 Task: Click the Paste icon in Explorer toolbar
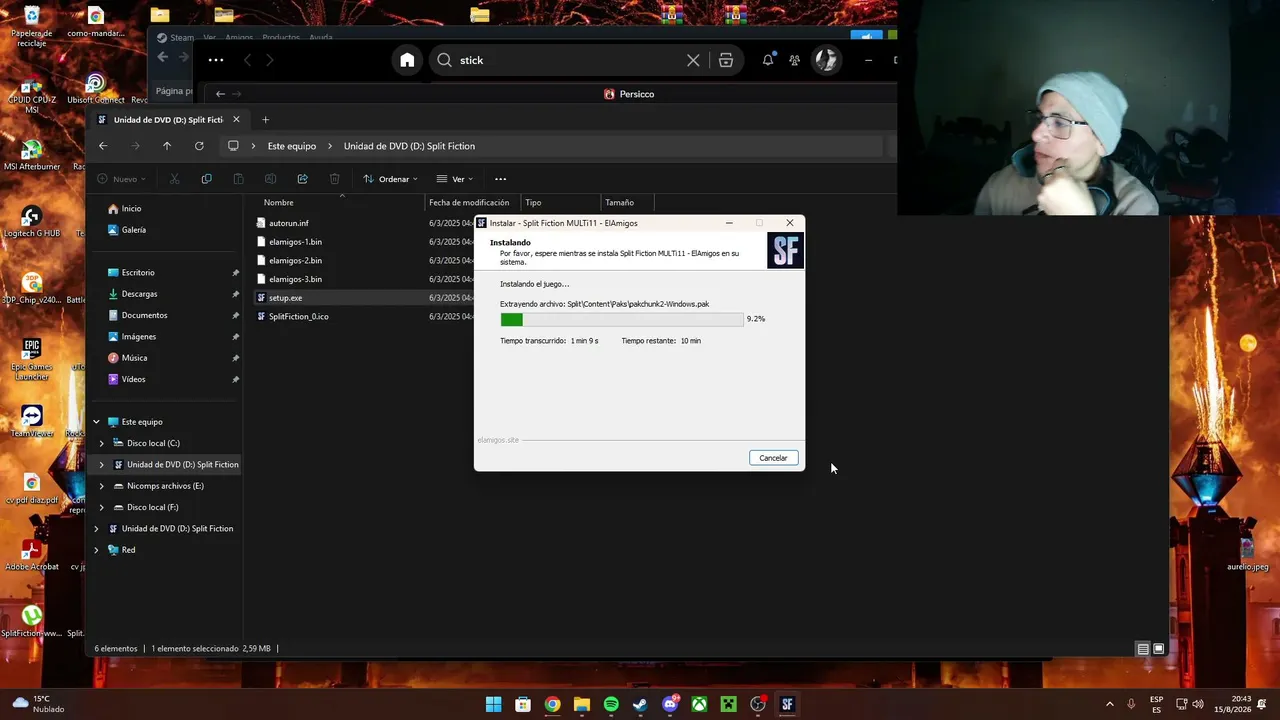(238, 179)
